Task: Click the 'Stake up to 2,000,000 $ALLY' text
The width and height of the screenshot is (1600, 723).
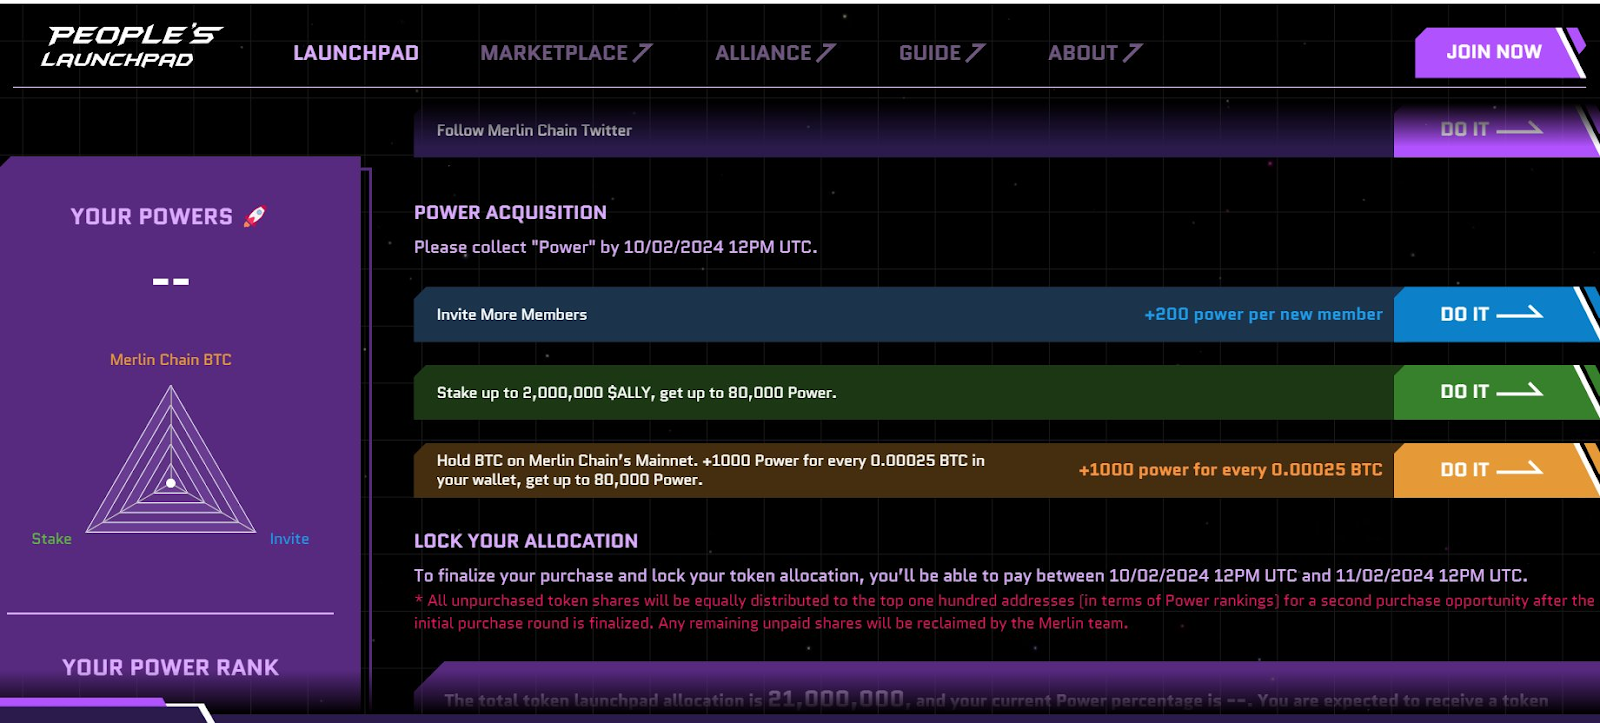Action: tap(636, 393)
